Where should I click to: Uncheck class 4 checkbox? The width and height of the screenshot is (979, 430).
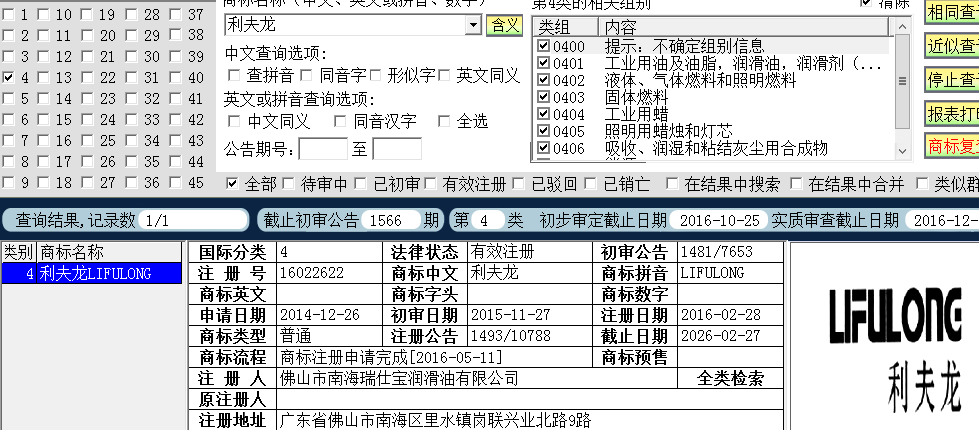click(8, 78)
